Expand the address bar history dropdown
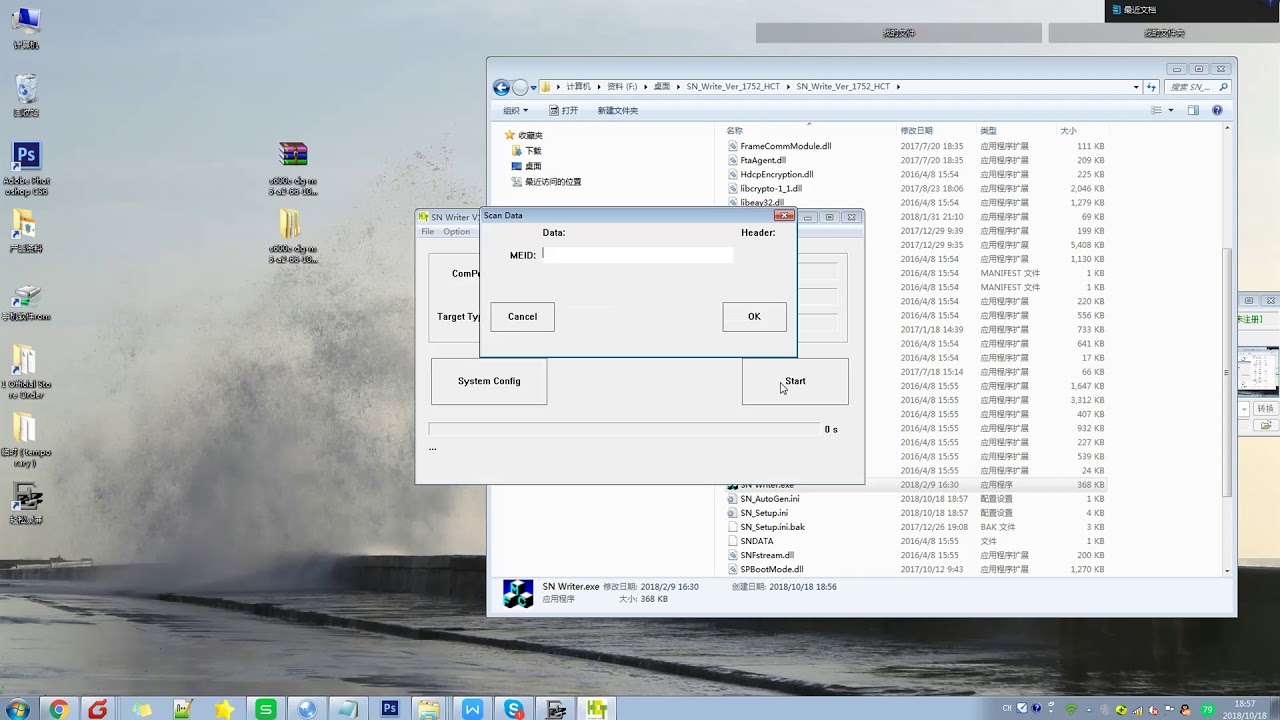The width and height of the screenshot is (1280, 720). pyautogui.click(x=1136, y=87)
